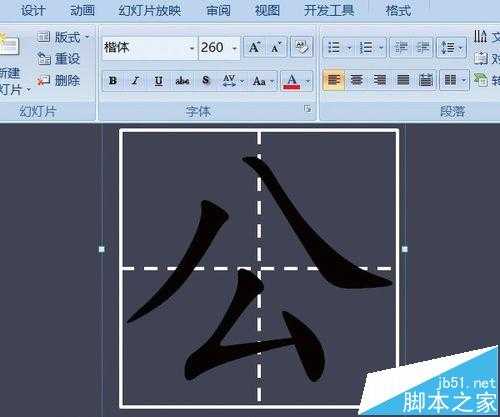Justify the text

(403, 80)
